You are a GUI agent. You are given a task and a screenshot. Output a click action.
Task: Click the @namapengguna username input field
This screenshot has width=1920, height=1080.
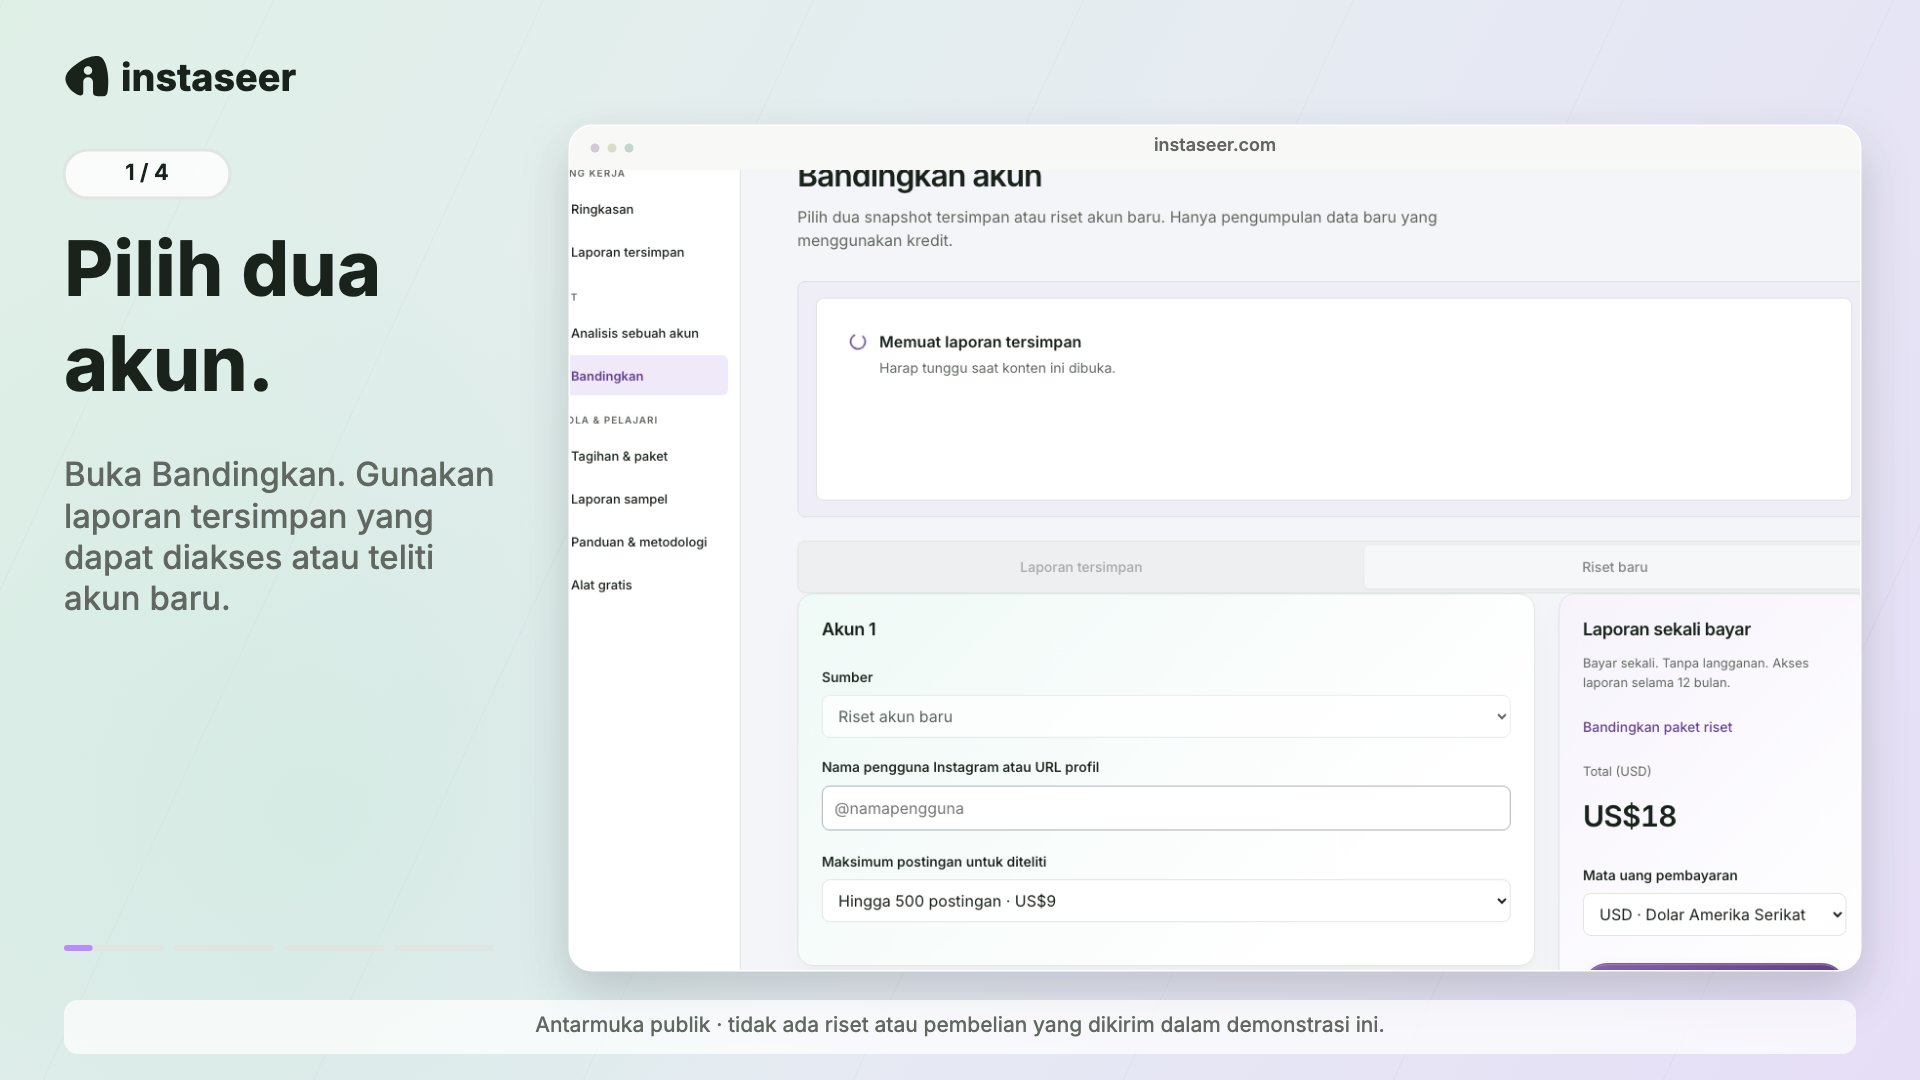point(1166,808)
